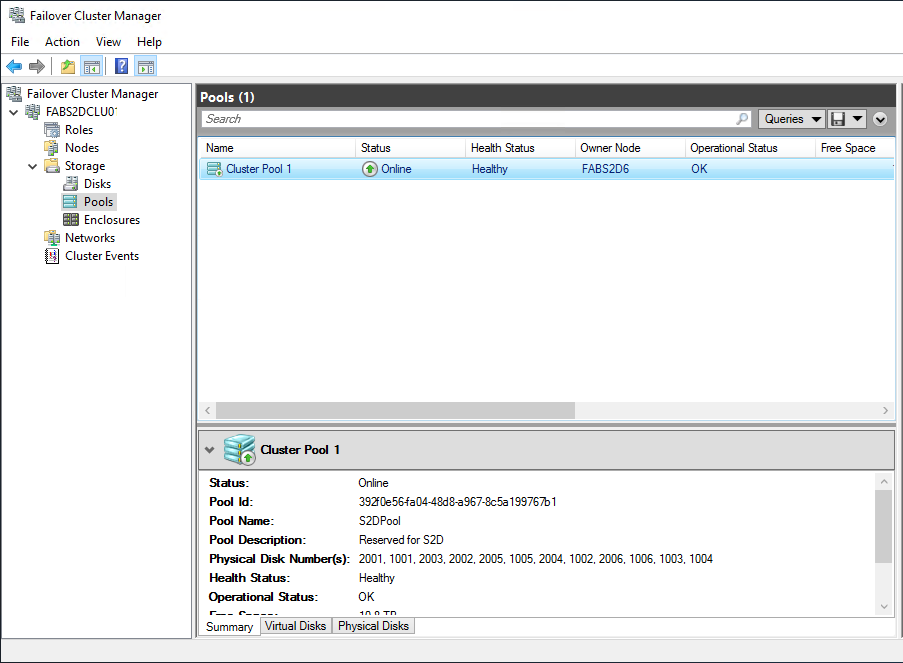Click the green Online status icon
Viewport: 903px width, 663px height.
coord(370,169)
